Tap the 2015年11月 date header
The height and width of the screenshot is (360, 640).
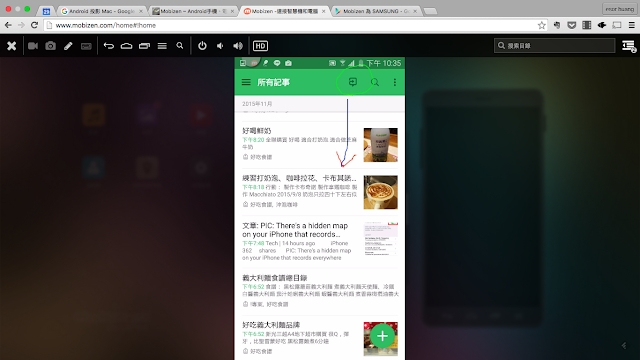(257, 104)
